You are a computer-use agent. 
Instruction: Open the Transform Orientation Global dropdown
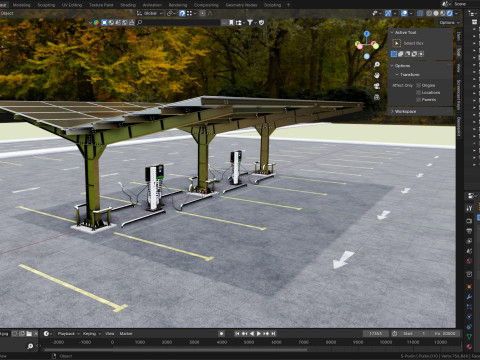click(x=150, y=13)
